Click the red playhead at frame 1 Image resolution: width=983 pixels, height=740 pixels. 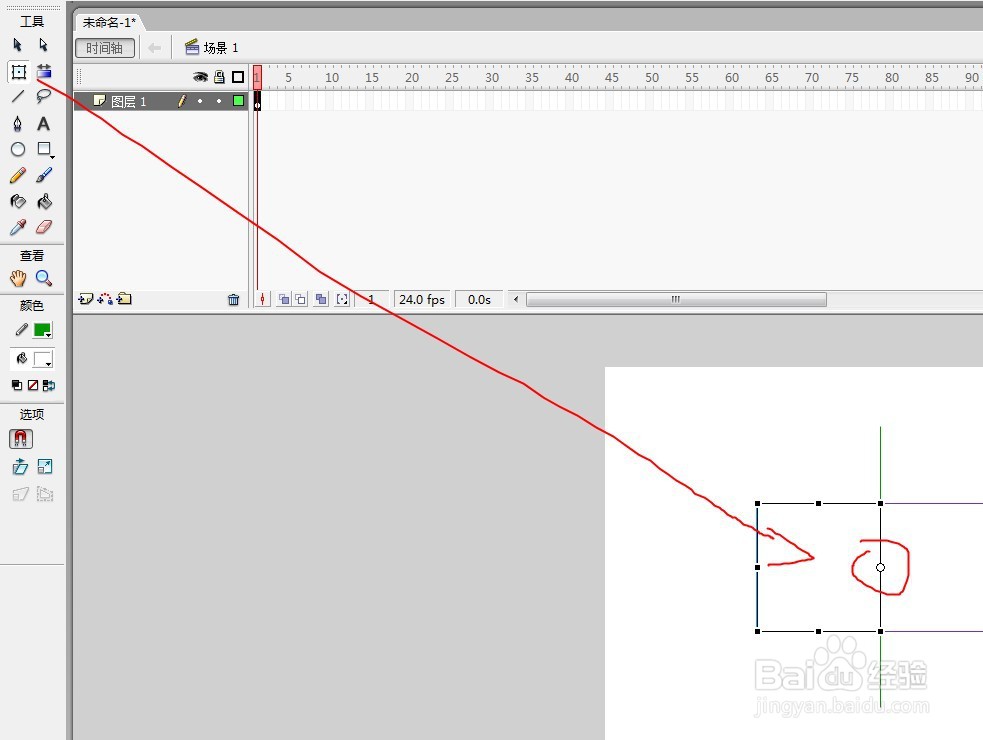click(x=257, y=77)
